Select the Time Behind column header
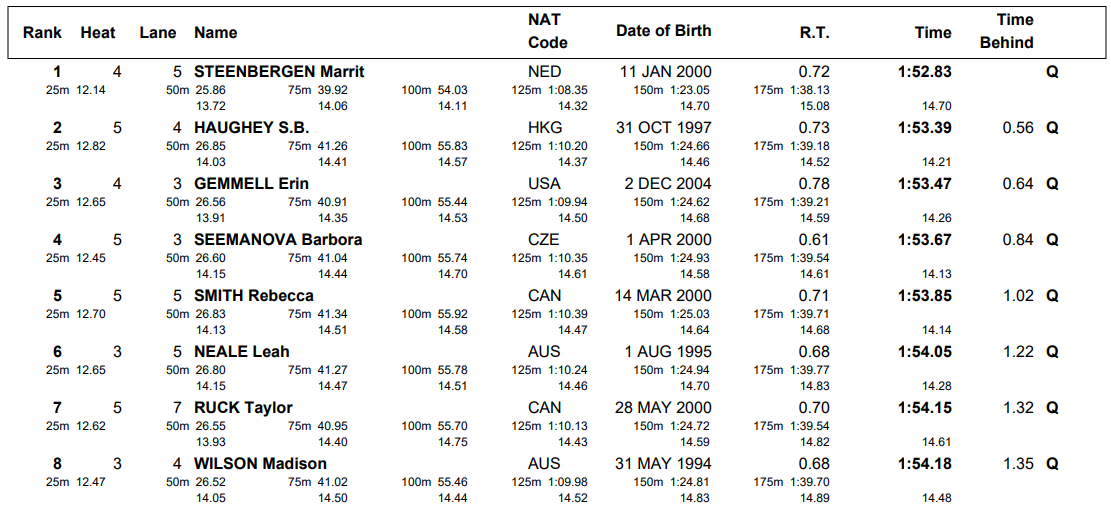This screenshot has height=512, width=1111. (1013, 31)
